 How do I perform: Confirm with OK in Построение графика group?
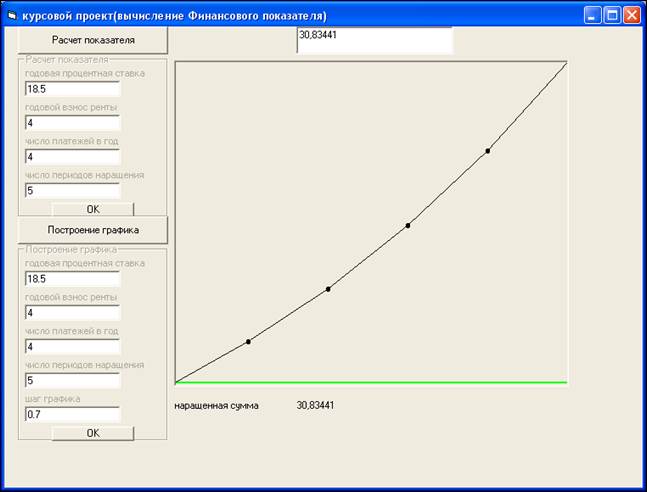coord(93,433)
